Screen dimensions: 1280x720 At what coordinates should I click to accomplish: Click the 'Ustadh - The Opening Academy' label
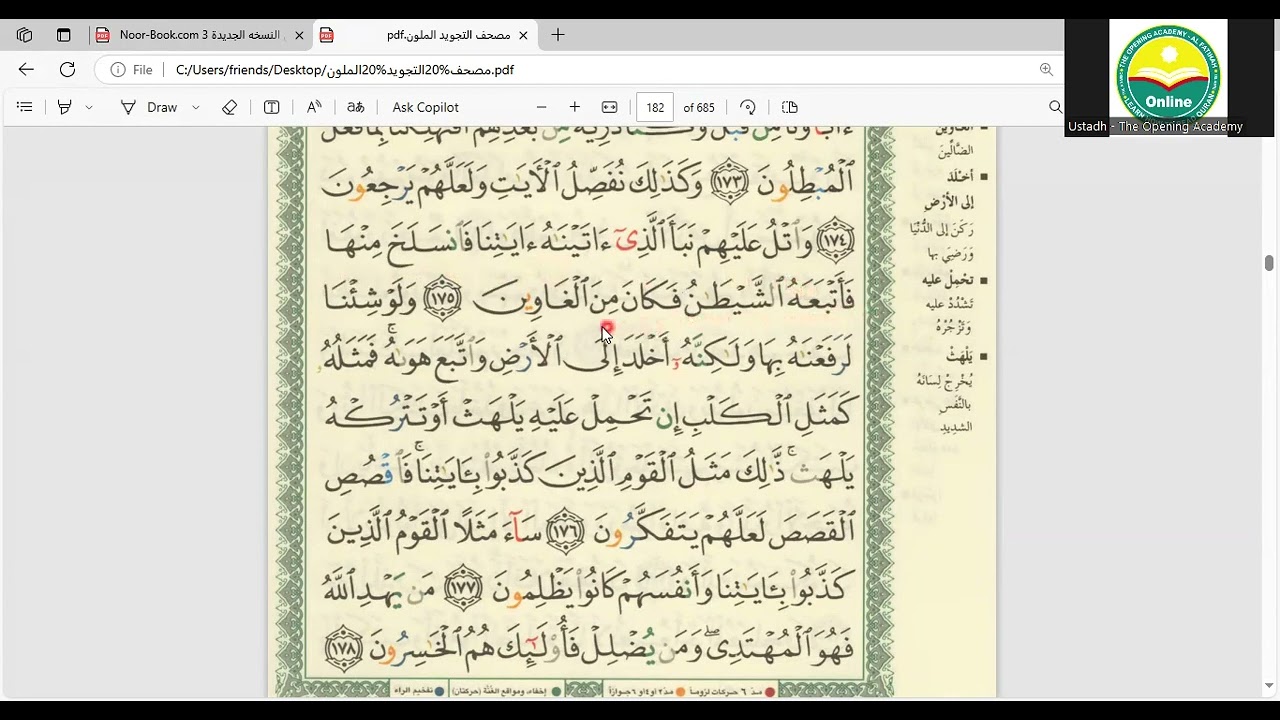click(1155, 127)
